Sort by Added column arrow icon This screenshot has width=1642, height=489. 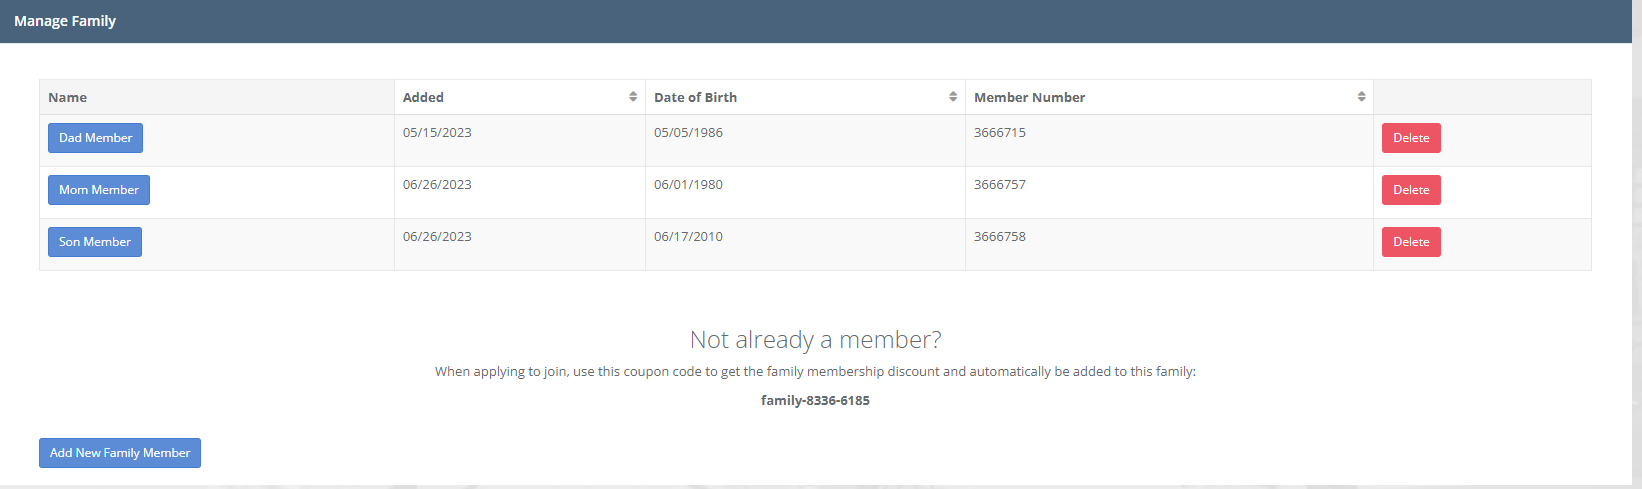(x=633, y=97)
